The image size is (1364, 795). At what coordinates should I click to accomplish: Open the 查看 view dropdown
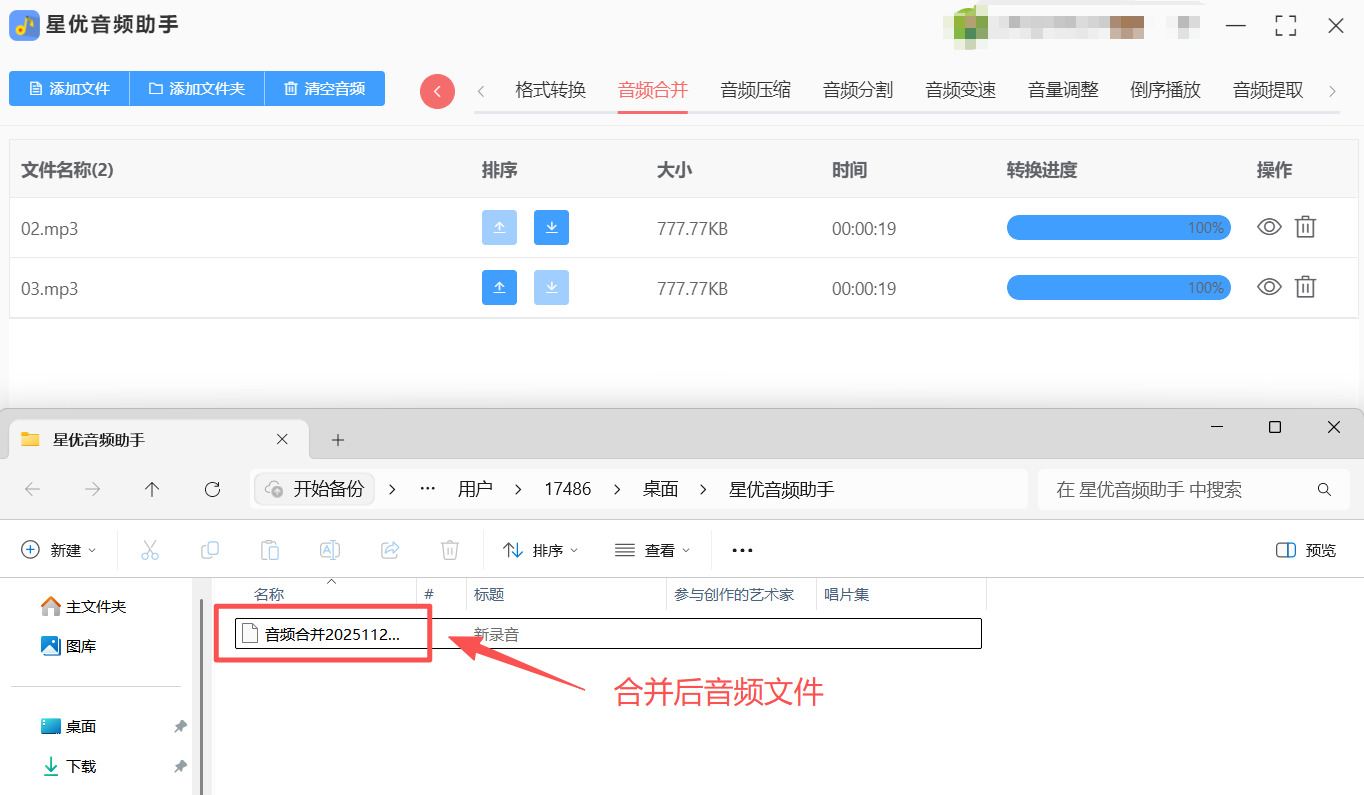click(x=652, y=550)
